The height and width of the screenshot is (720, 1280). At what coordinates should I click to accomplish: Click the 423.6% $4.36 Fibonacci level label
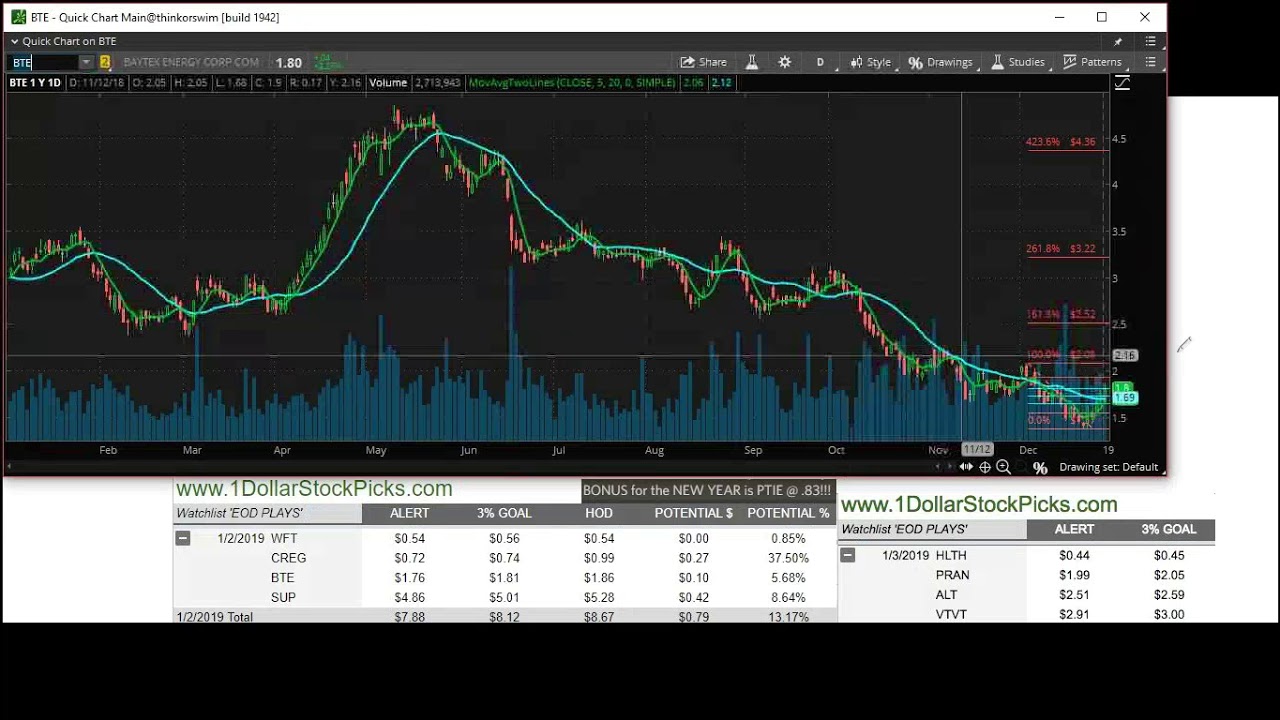pos(1061,142)
